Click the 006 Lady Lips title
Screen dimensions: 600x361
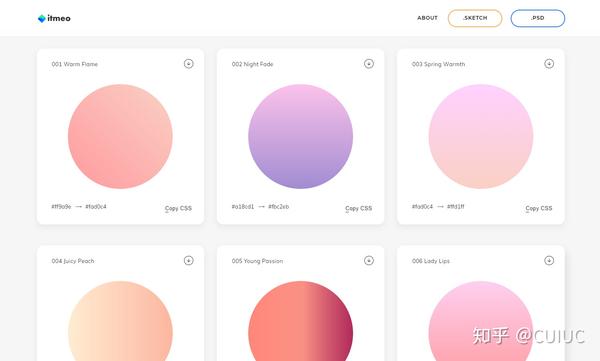pyautogui.click(x=430, y=261)
